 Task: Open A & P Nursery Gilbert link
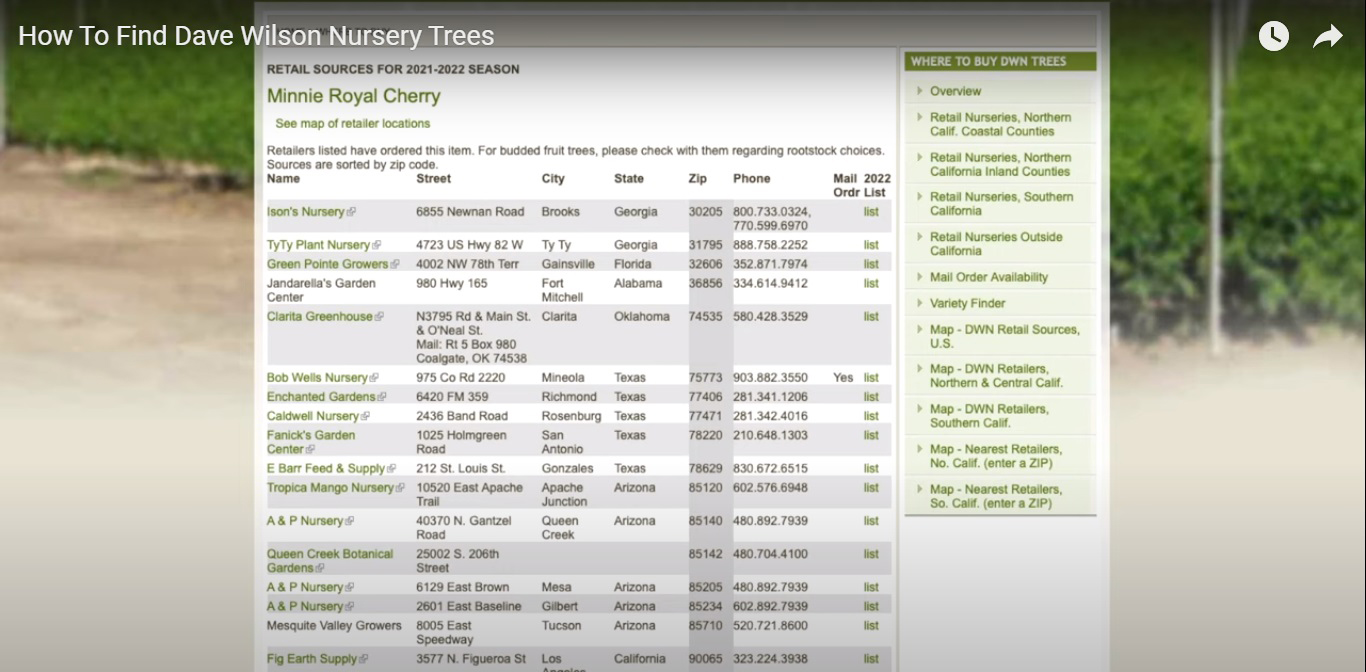point(304,606)
